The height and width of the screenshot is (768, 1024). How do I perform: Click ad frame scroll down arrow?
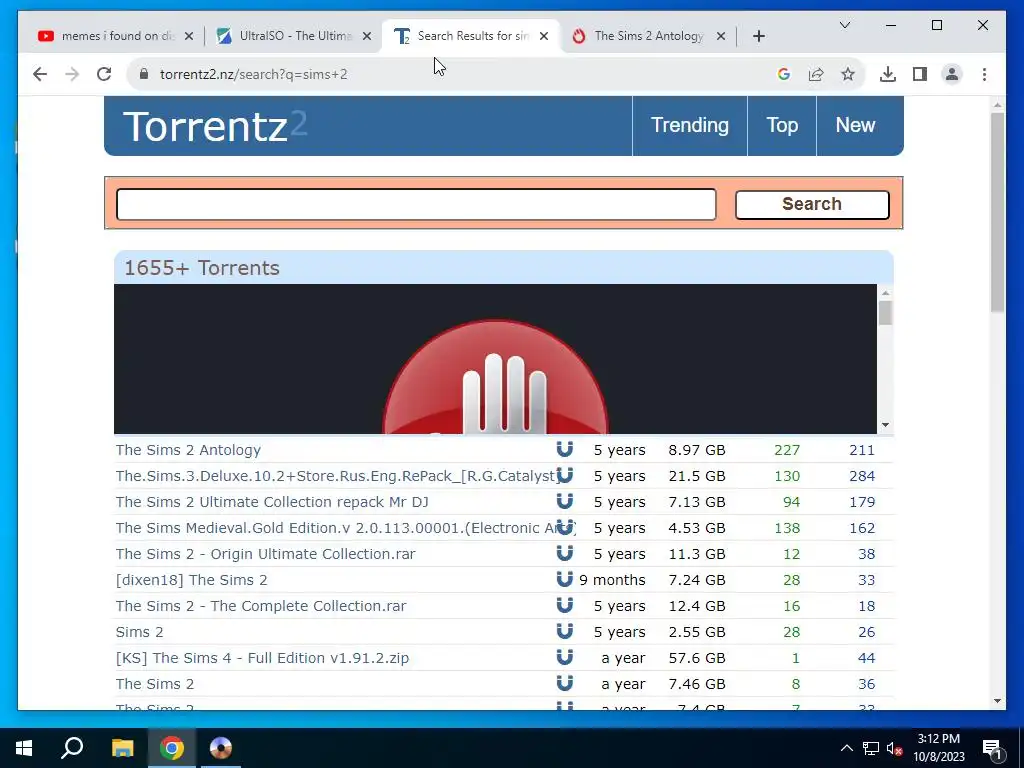[885, 425]
